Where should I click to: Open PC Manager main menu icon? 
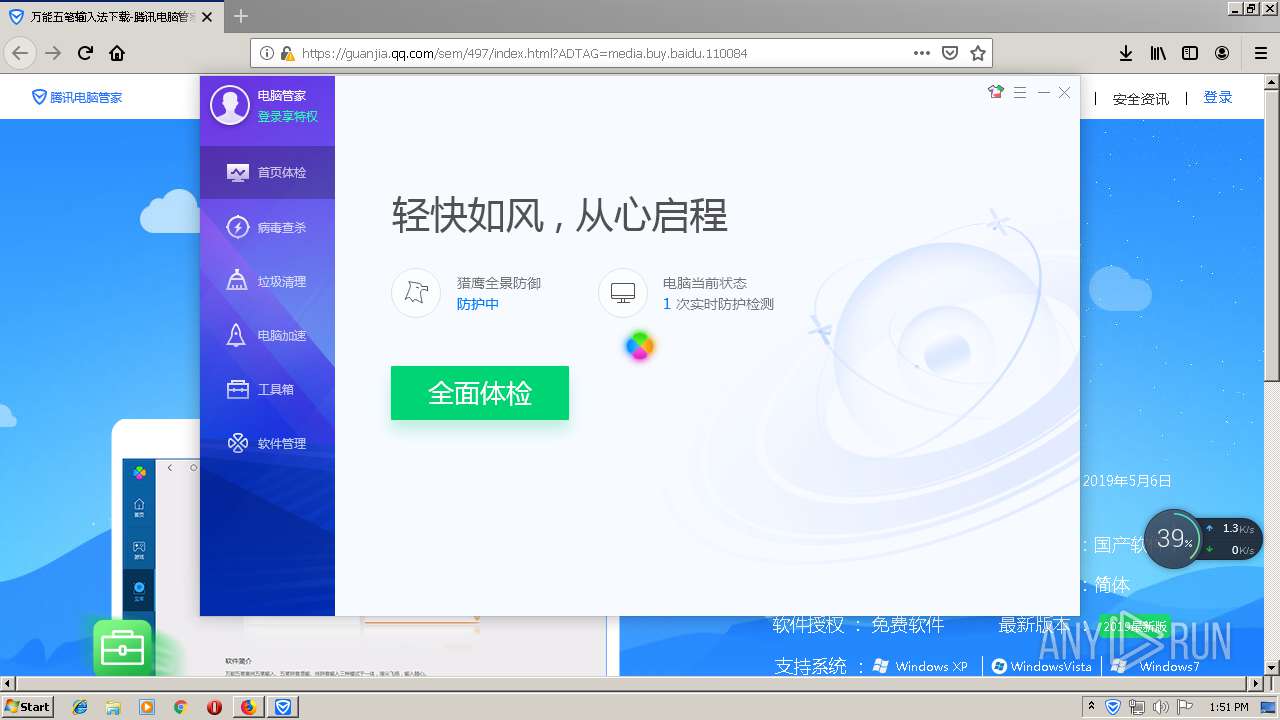1020,92
